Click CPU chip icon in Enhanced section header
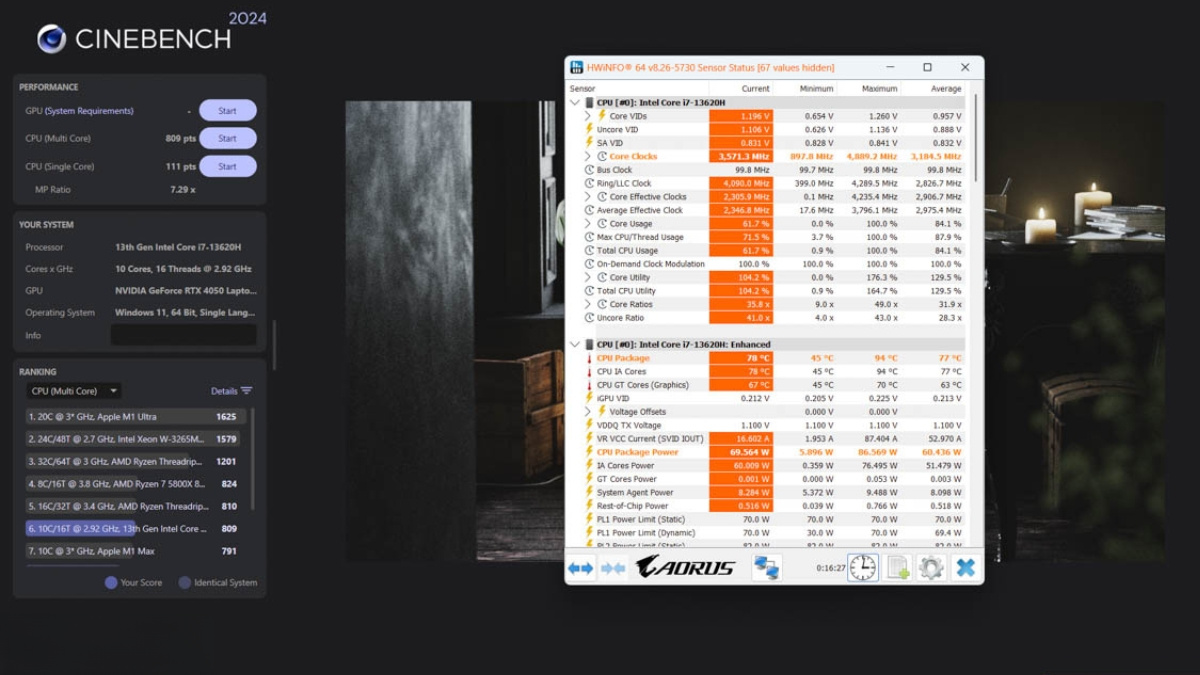 [x=590, y=344]
